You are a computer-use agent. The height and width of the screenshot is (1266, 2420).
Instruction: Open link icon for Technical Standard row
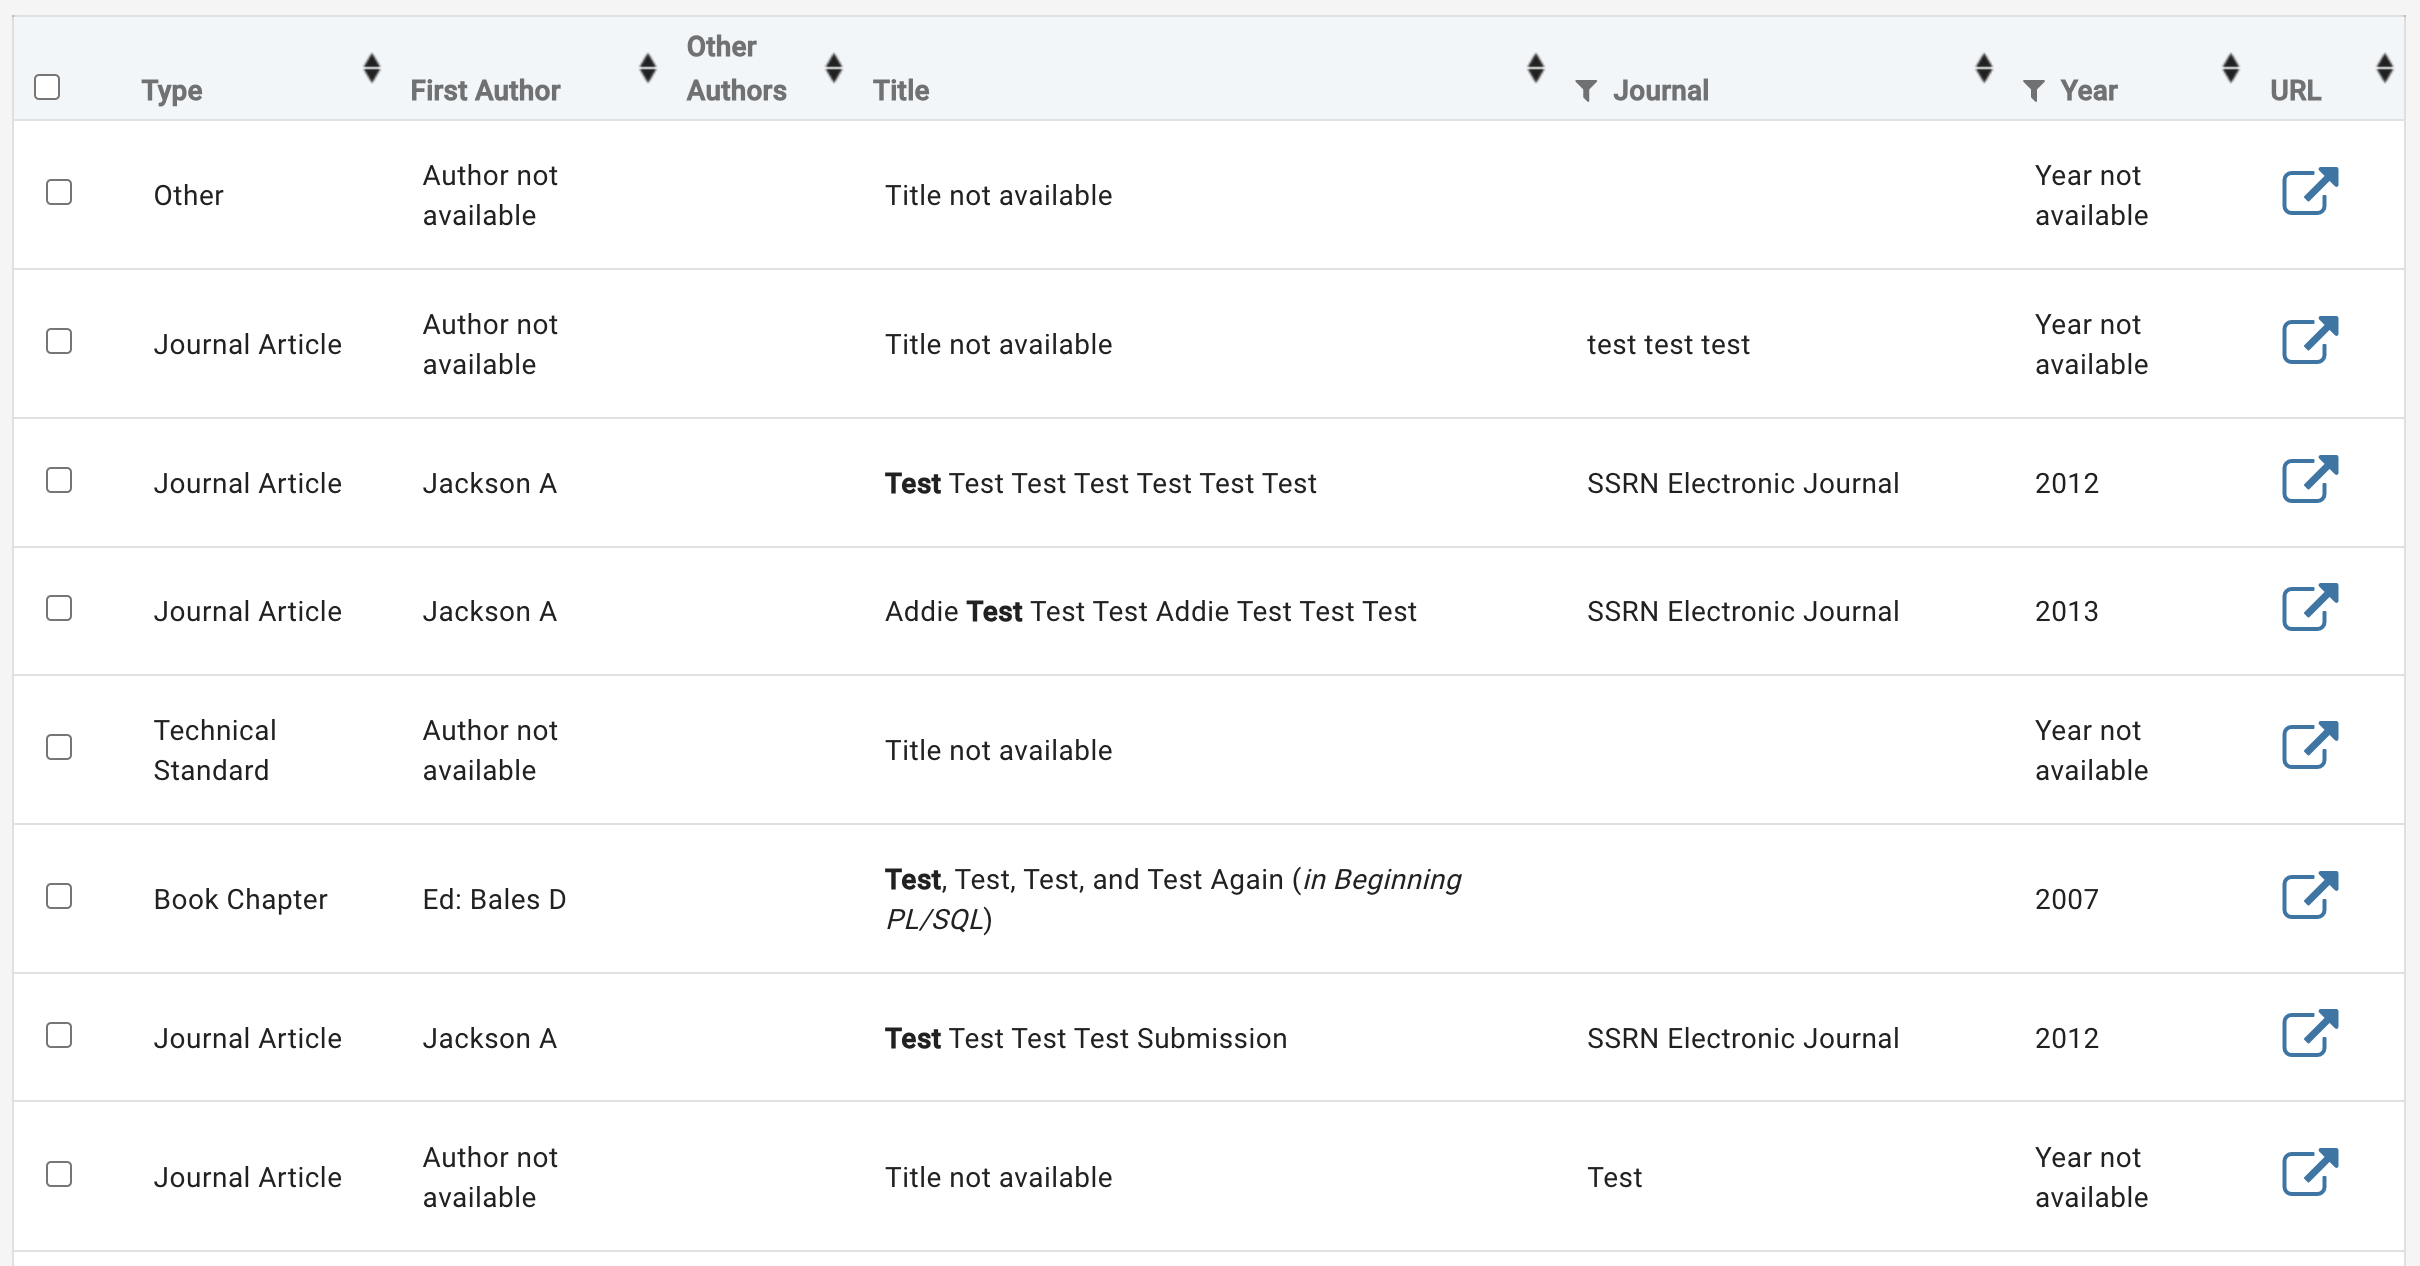pos(2309,746)
